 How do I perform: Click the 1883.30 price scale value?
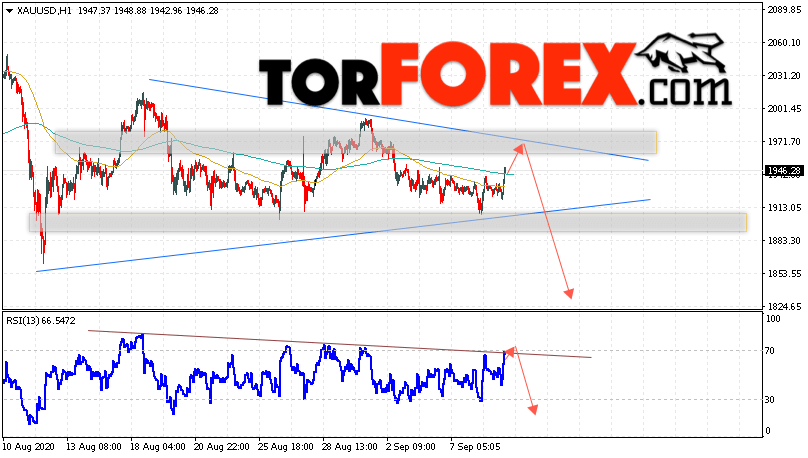pos(784,241)
